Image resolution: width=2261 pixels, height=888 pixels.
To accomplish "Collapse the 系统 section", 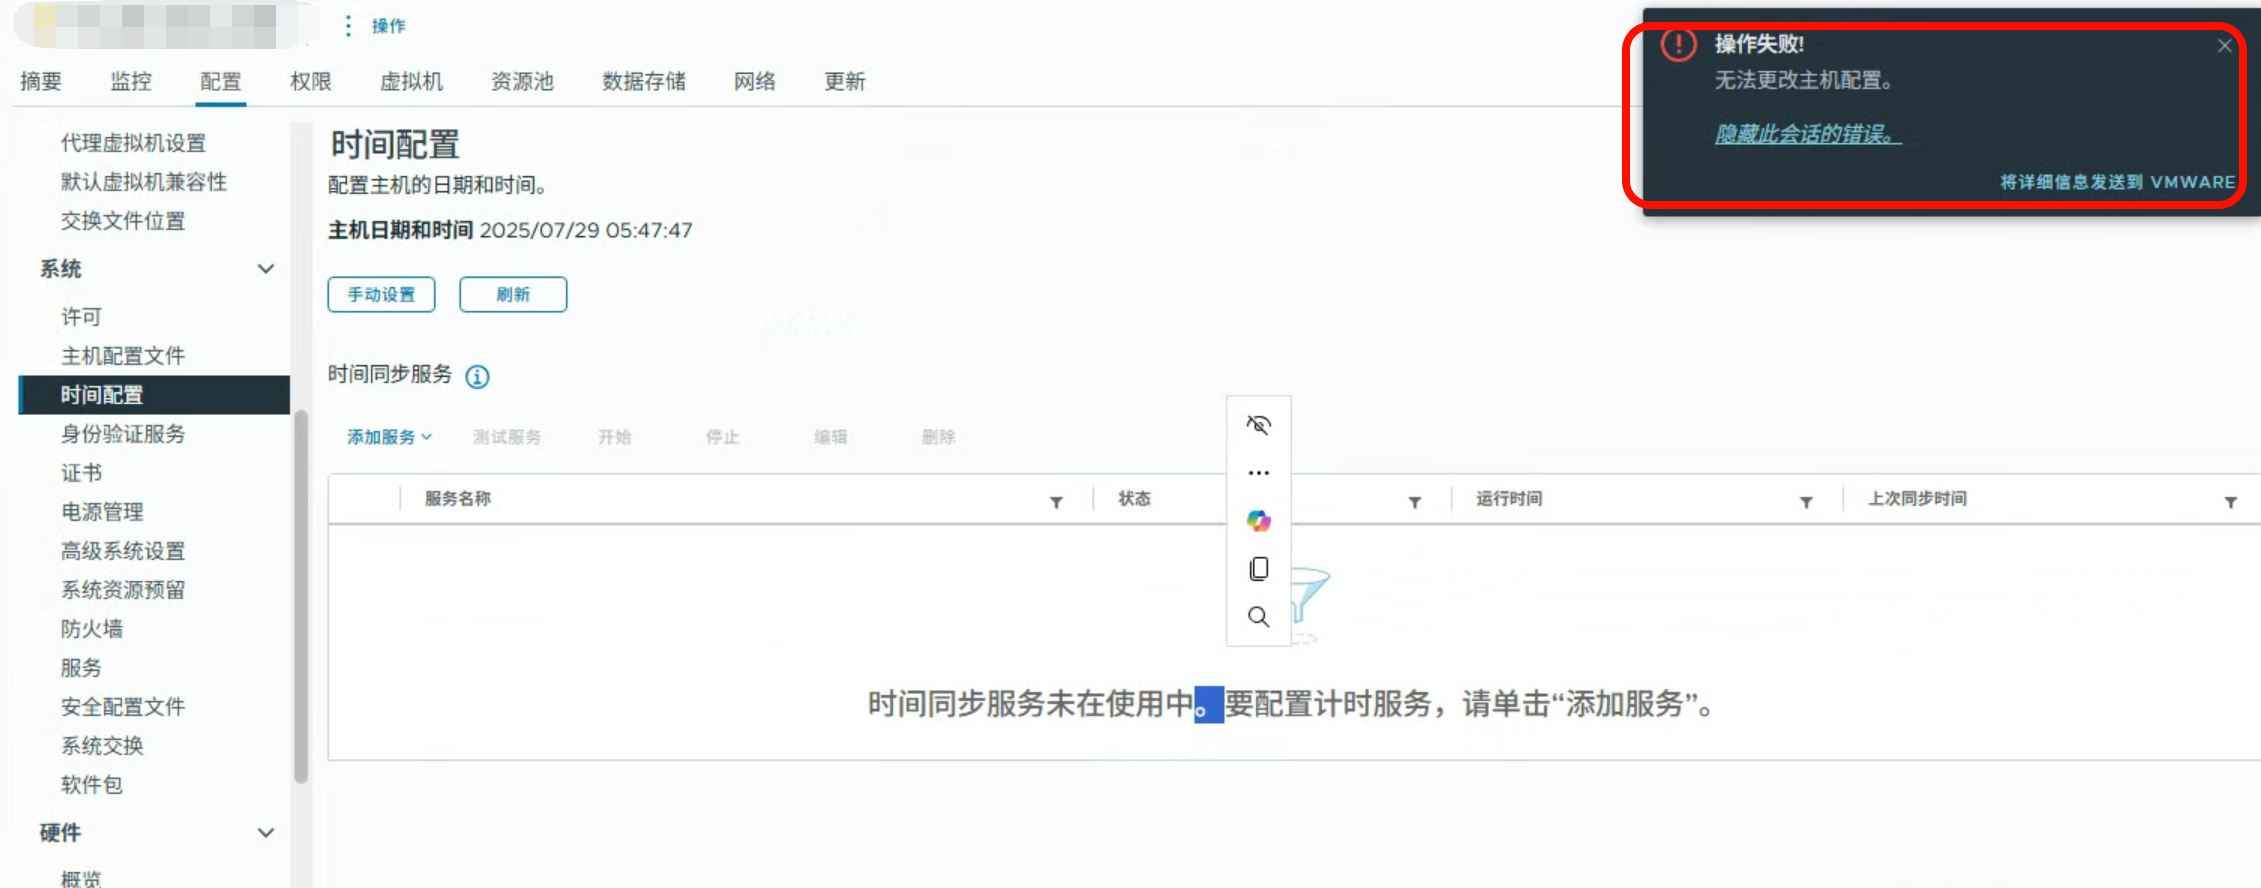I will (266, 269).
